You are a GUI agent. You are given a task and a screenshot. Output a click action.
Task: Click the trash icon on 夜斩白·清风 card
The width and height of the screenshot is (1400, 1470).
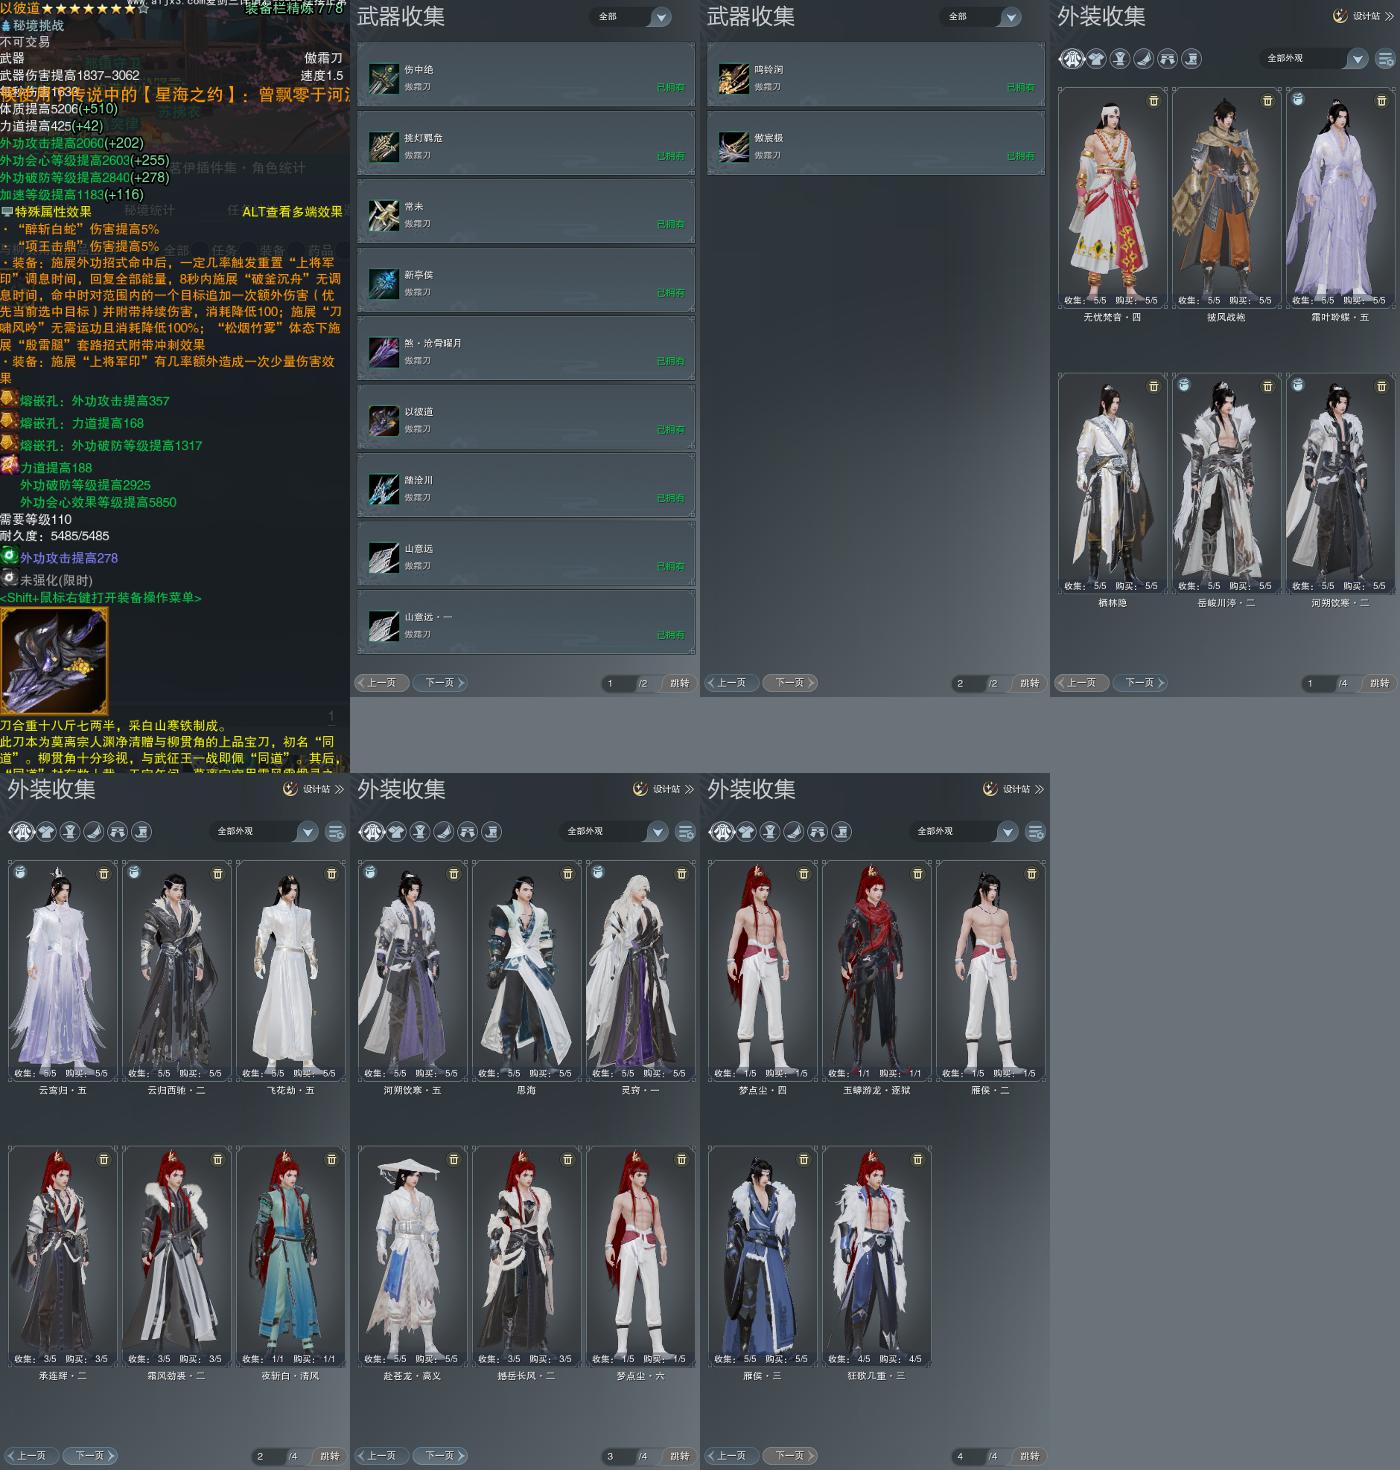point(332,1160)
